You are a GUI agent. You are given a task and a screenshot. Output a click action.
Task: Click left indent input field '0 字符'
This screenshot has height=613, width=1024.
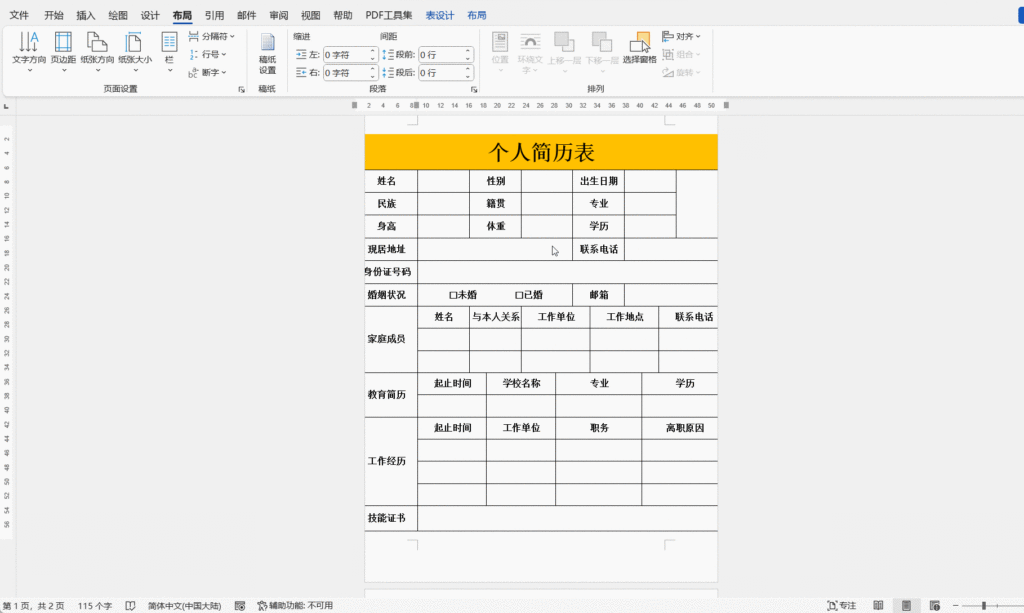point(346,55)
